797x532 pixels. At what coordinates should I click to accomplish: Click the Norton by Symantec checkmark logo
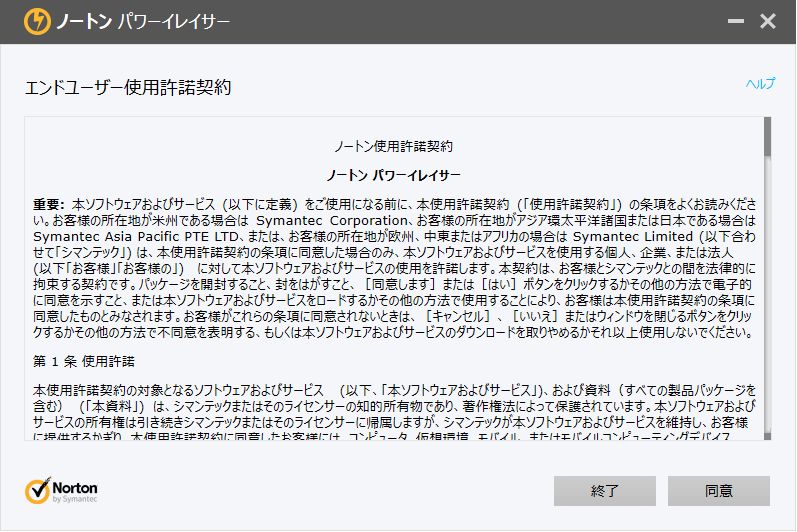point(61,491)
